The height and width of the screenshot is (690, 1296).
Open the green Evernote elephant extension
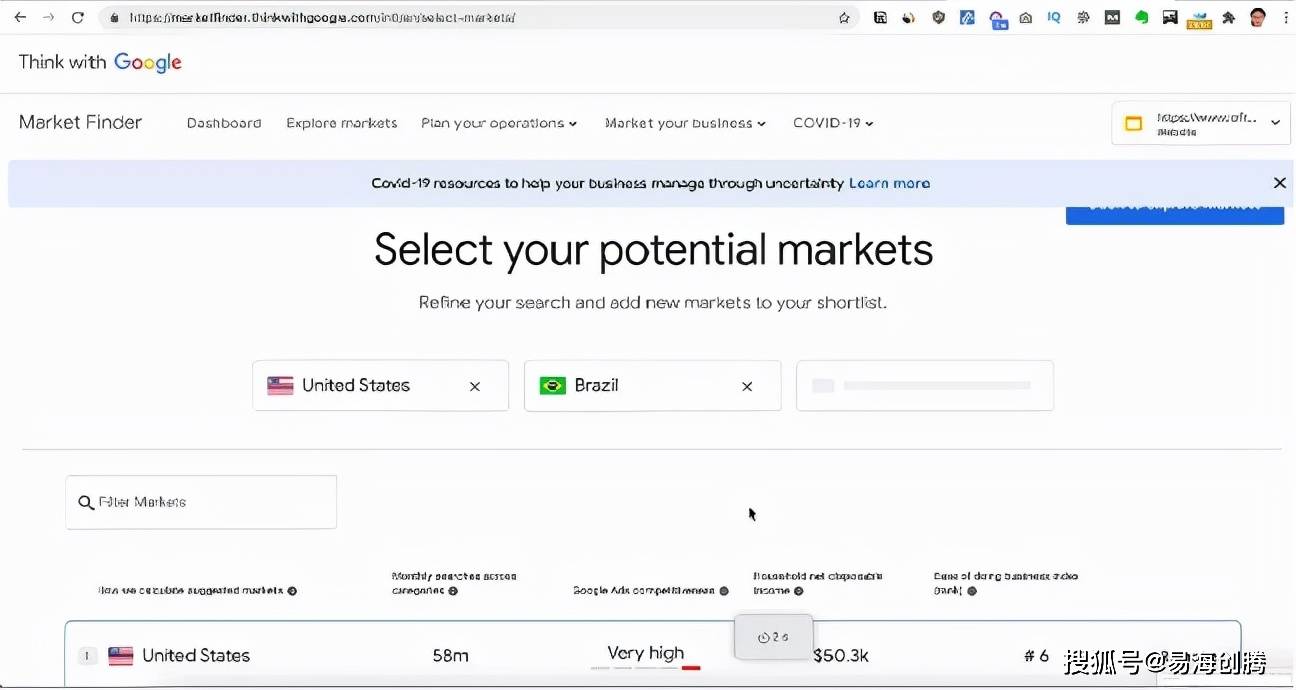pyautogui.click(x=1142, y=17)
